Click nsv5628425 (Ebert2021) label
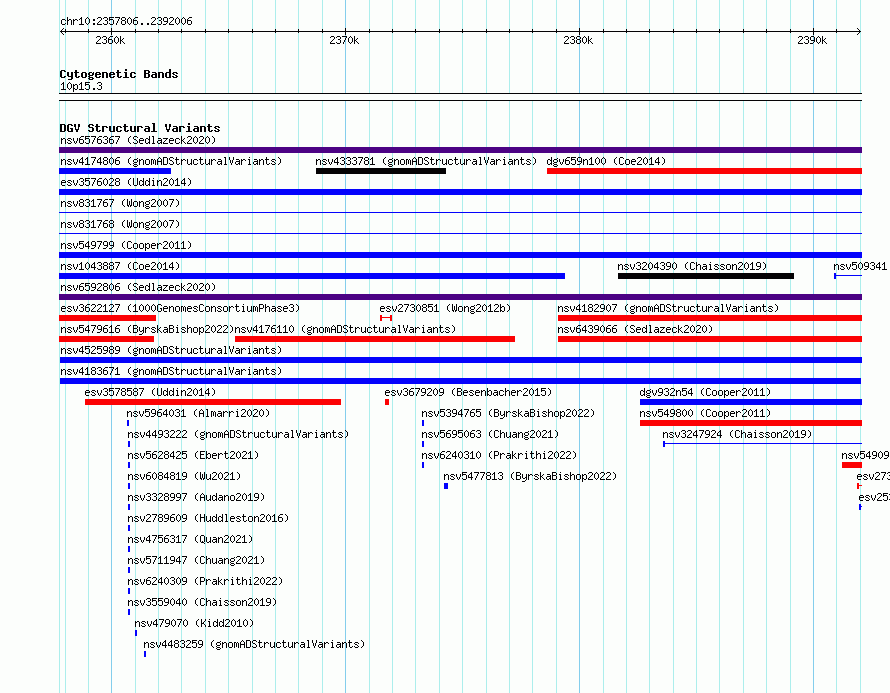This screenshot has width=890, height=693. tap(193, 455)
